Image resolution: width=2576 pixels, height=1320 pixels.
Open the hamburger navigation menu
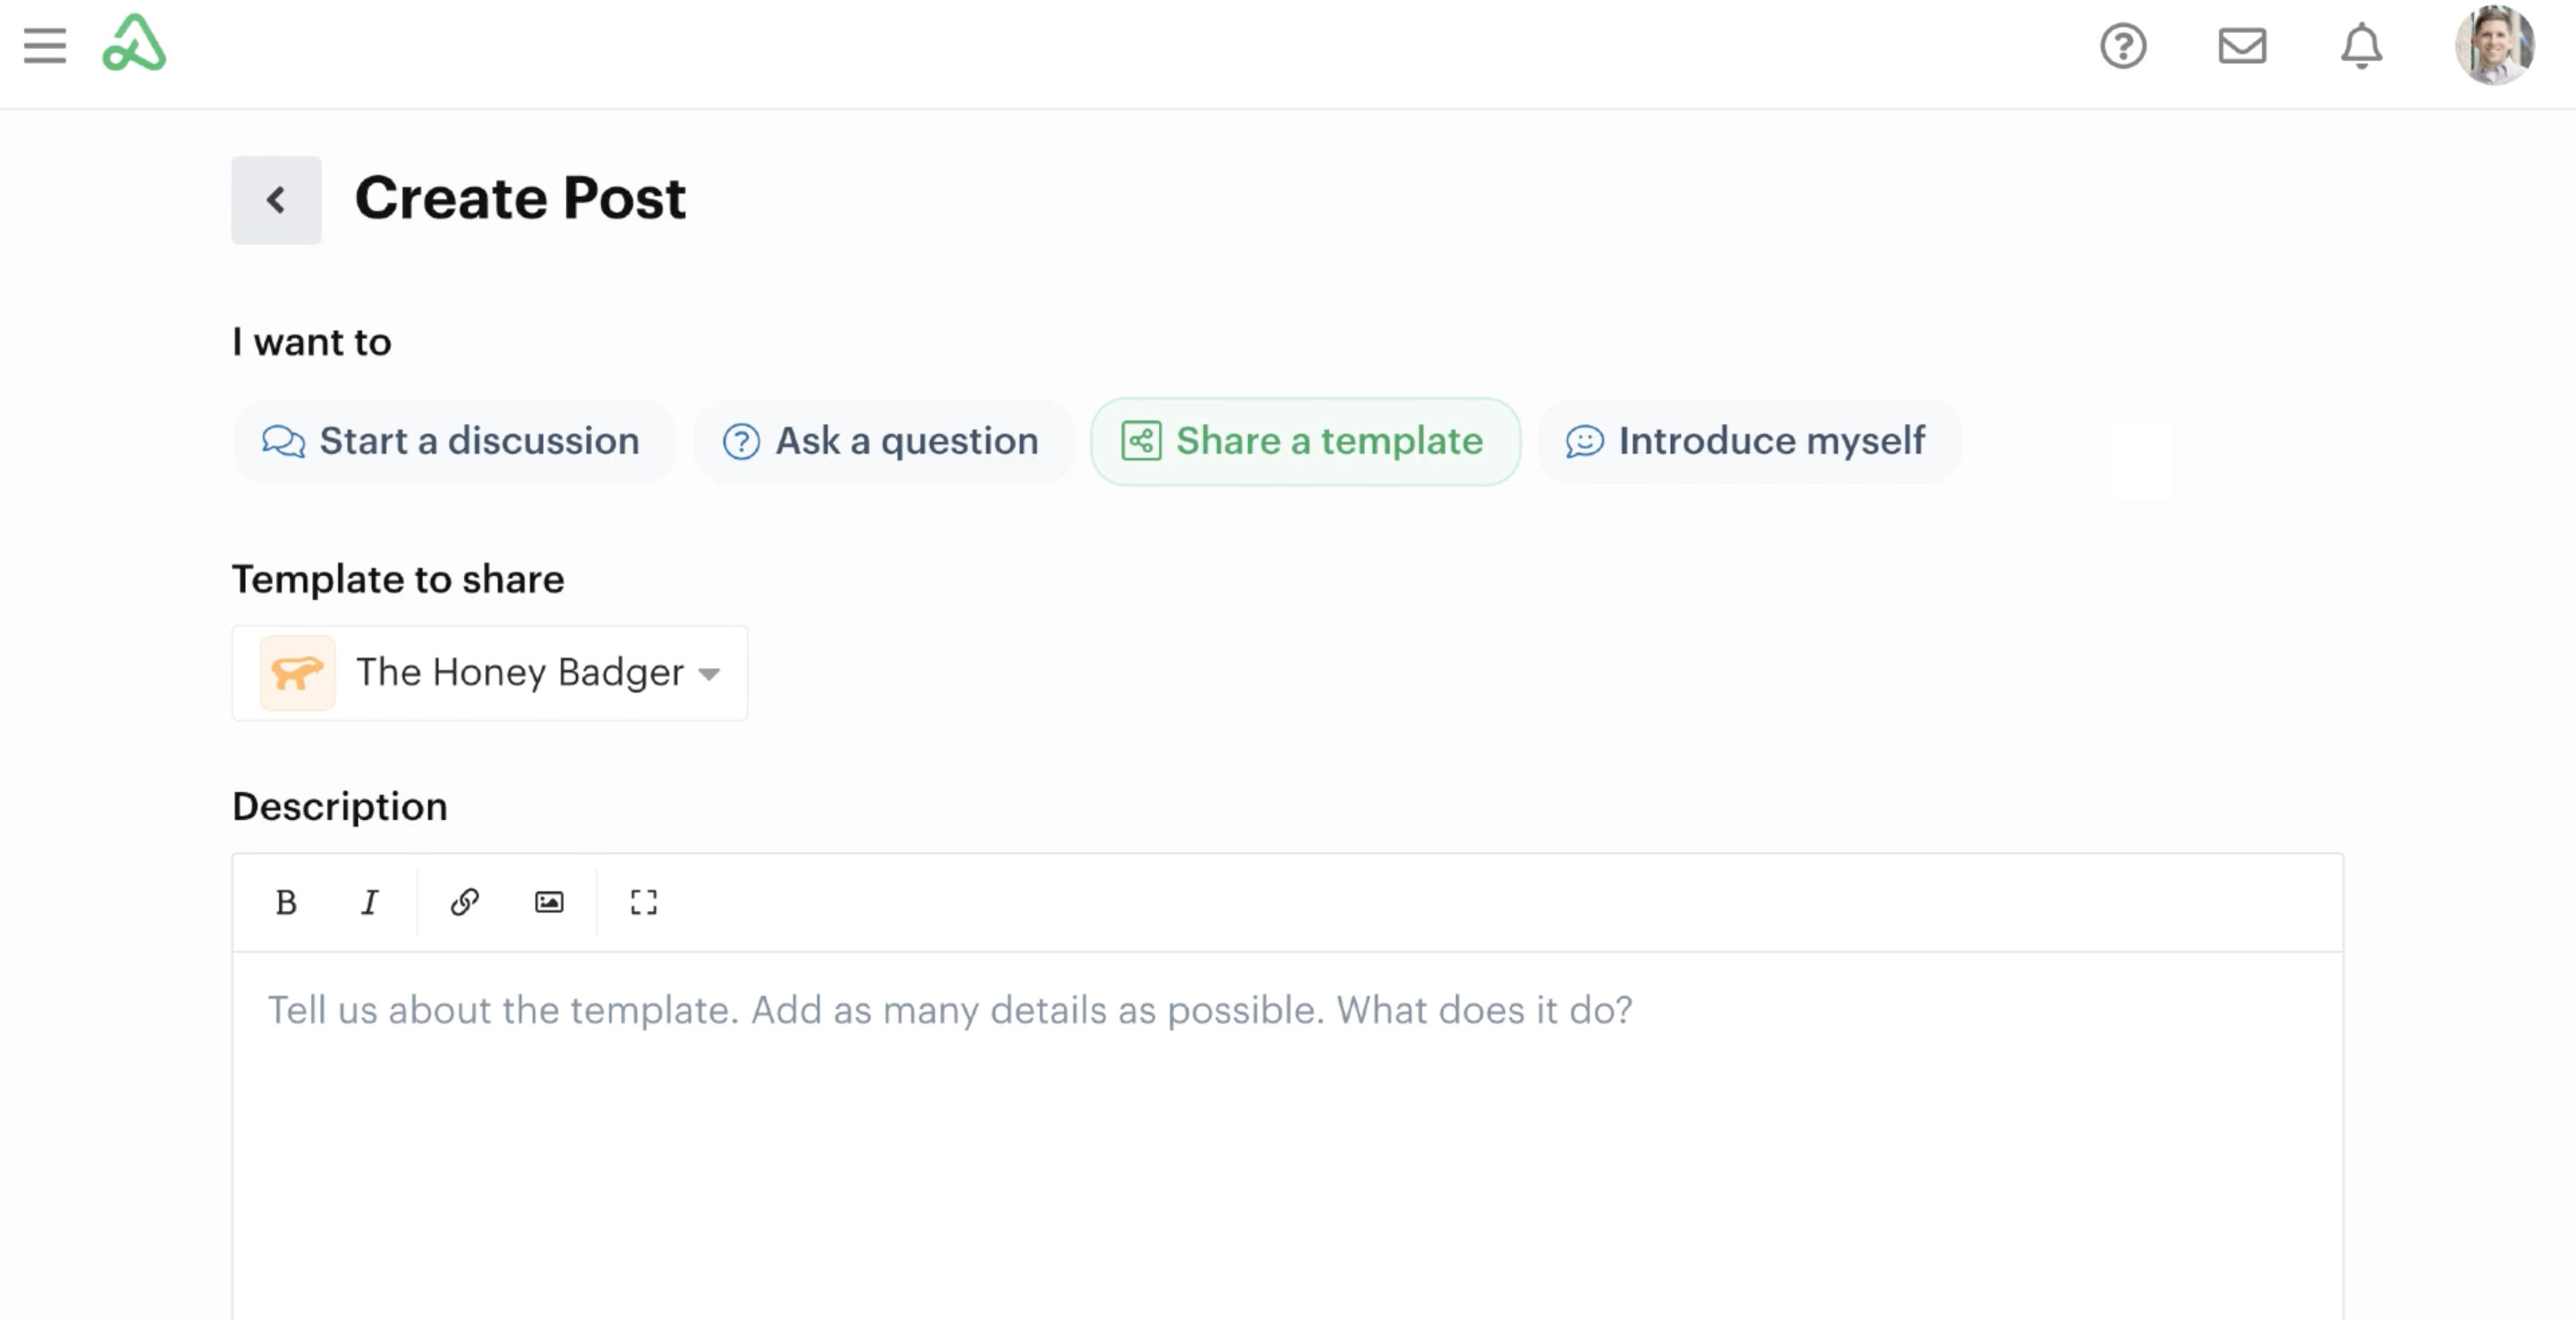[x=45, y=46]
